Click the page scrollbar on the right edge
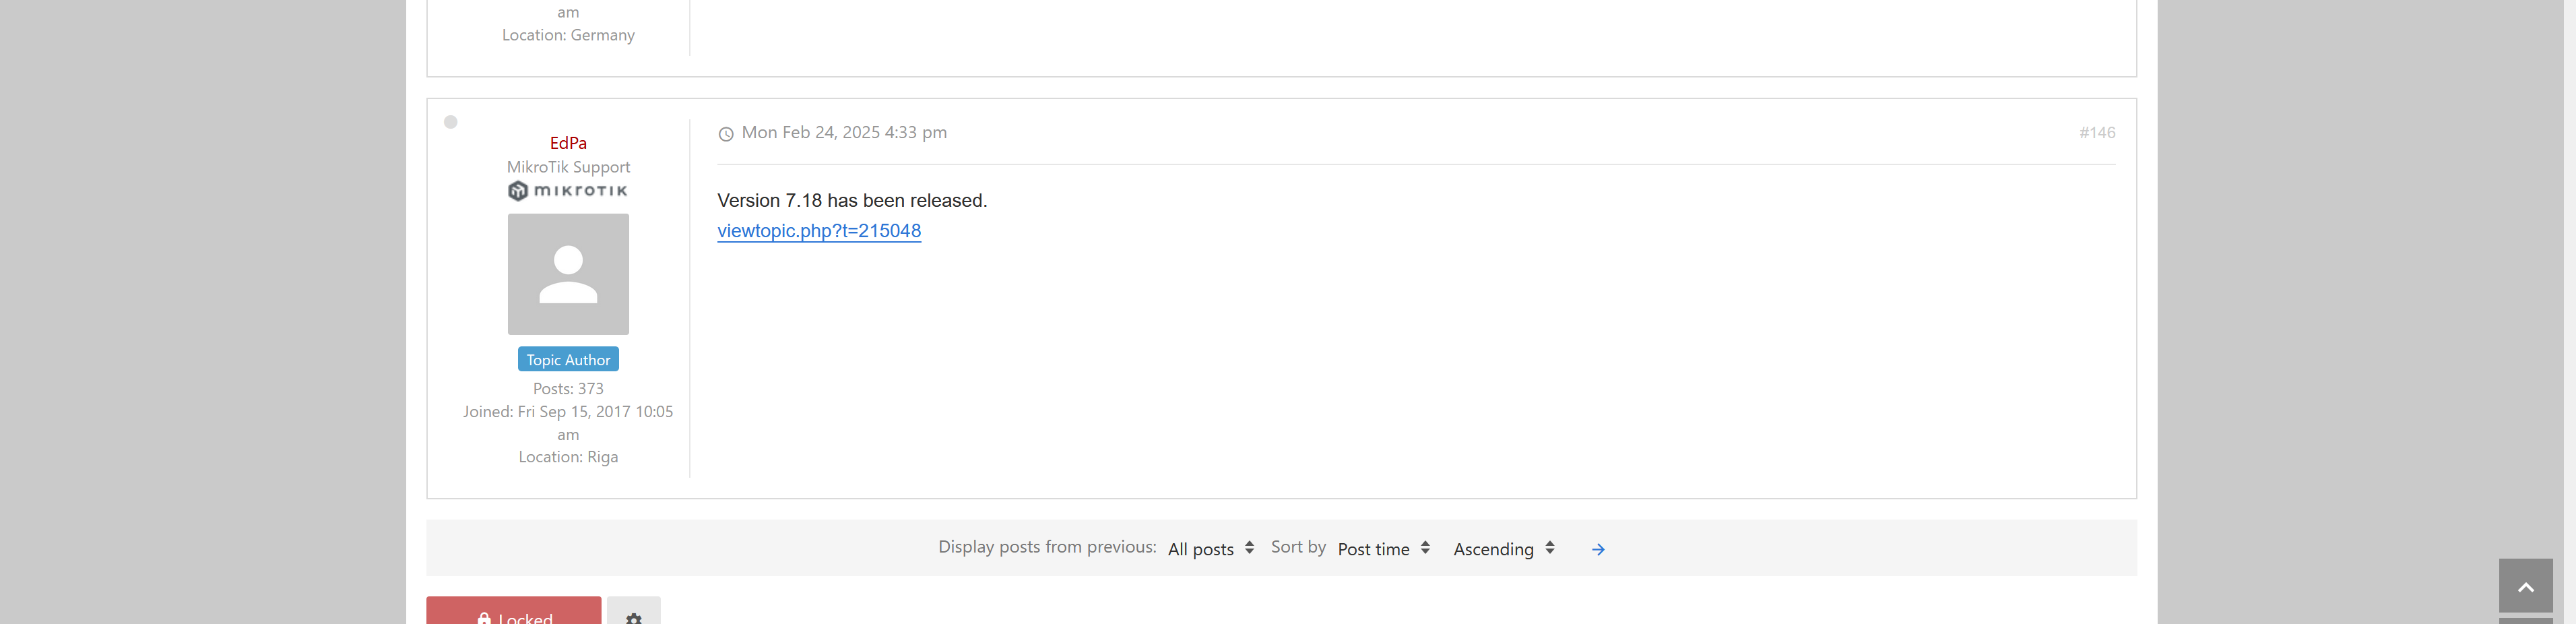 pos(2570,300)
